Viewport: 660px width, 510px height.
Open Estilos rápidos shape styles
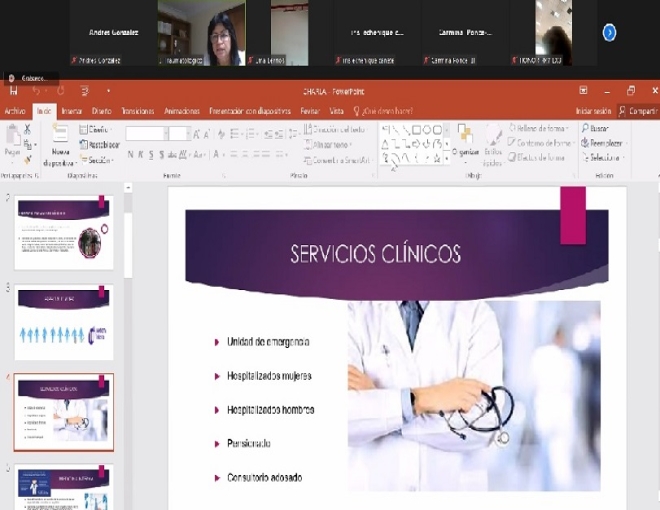[493, 144]
